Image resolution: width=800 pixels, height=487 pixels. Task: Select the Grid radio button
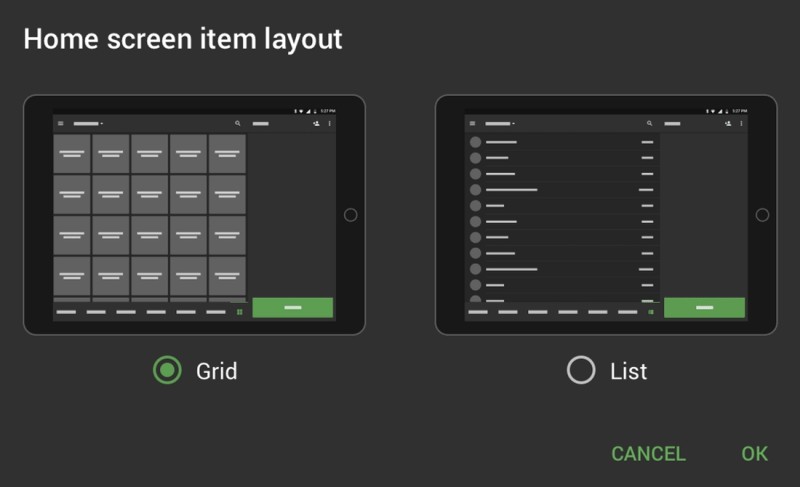click(167, 370)
